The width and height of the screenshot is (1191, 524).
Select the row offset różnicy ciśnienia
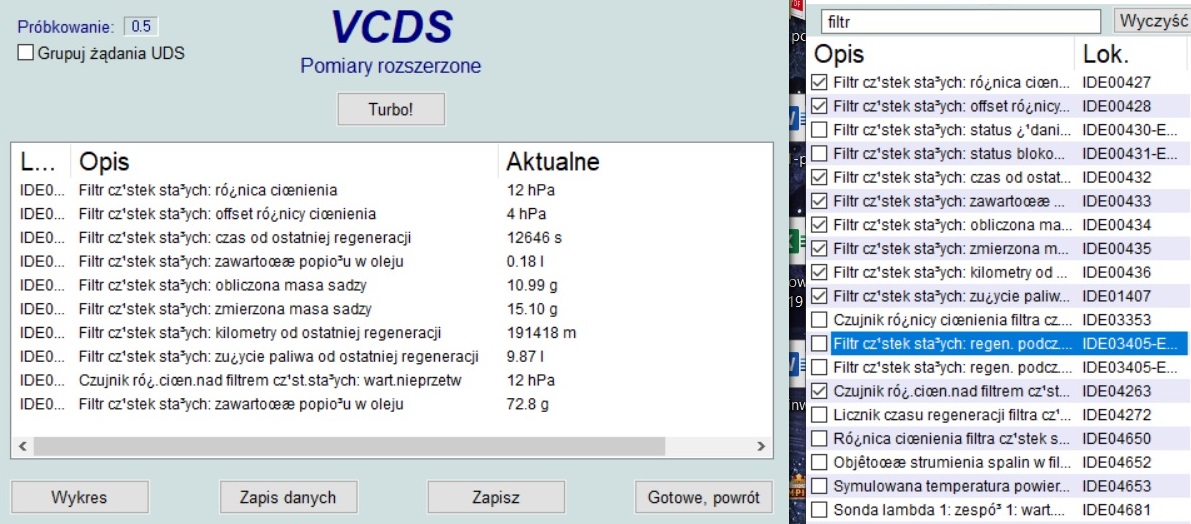(x=391, y=214)
